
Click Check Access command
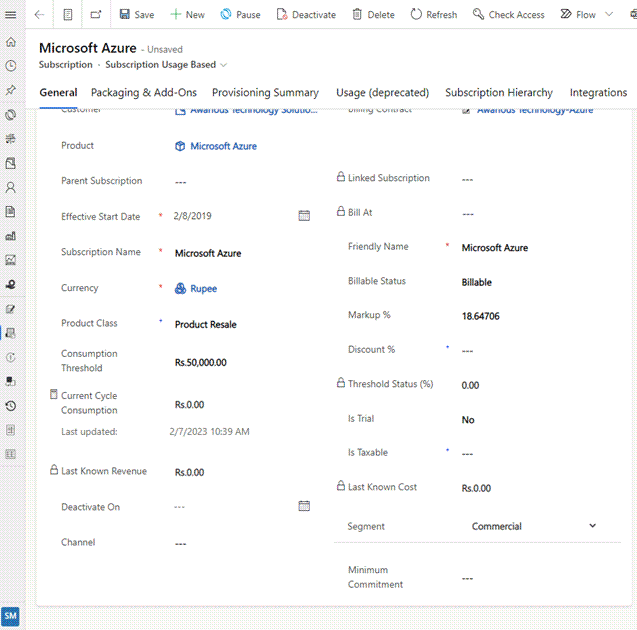509,15
